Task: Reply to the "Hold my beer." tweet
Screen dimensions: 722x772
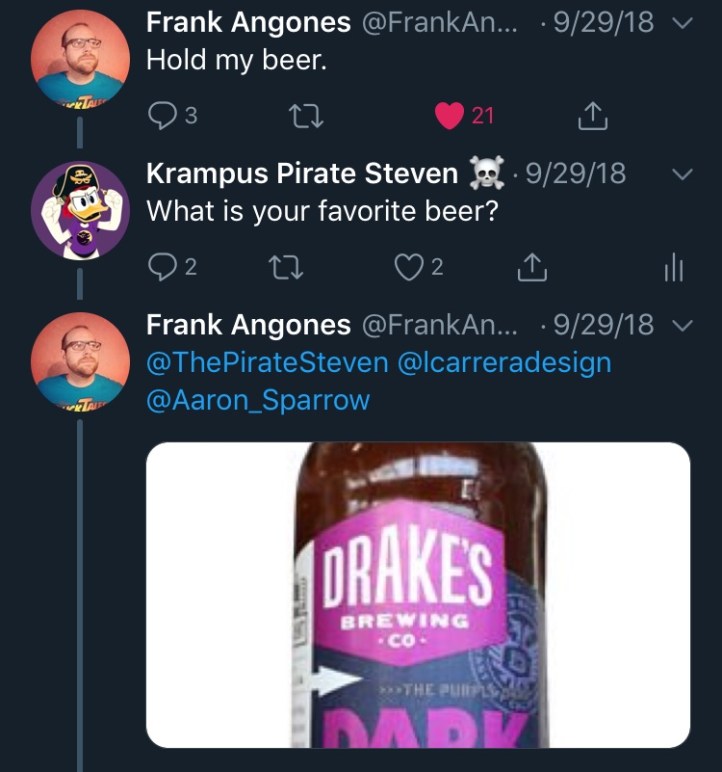Action: [x=160, y=116]
